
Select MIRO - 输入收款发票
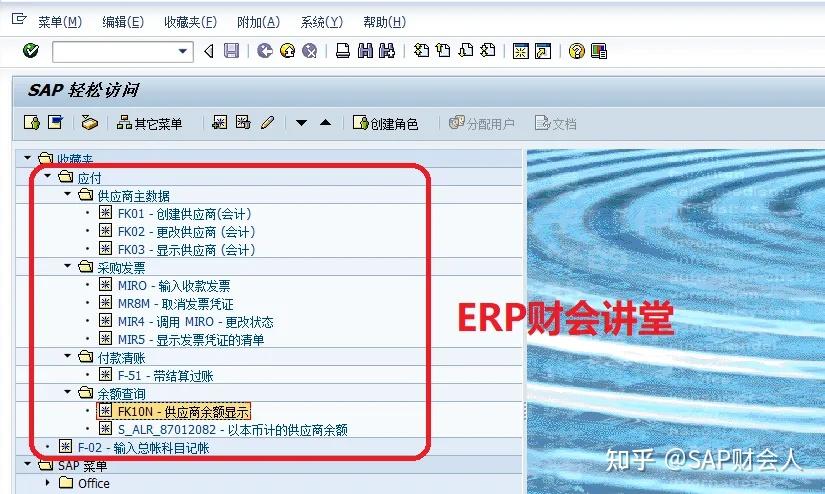pyautogui.click(x=174, y=285)
